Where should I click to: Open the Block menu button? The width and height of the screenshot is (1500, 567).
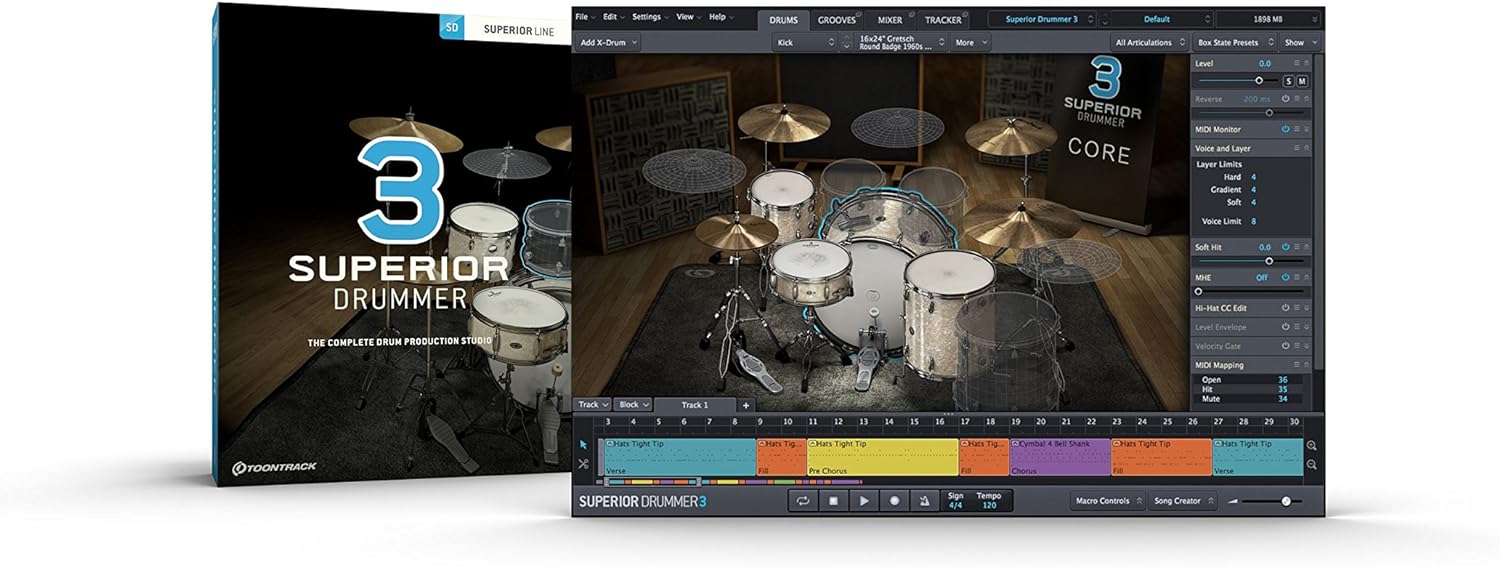[x=633, y=405]
